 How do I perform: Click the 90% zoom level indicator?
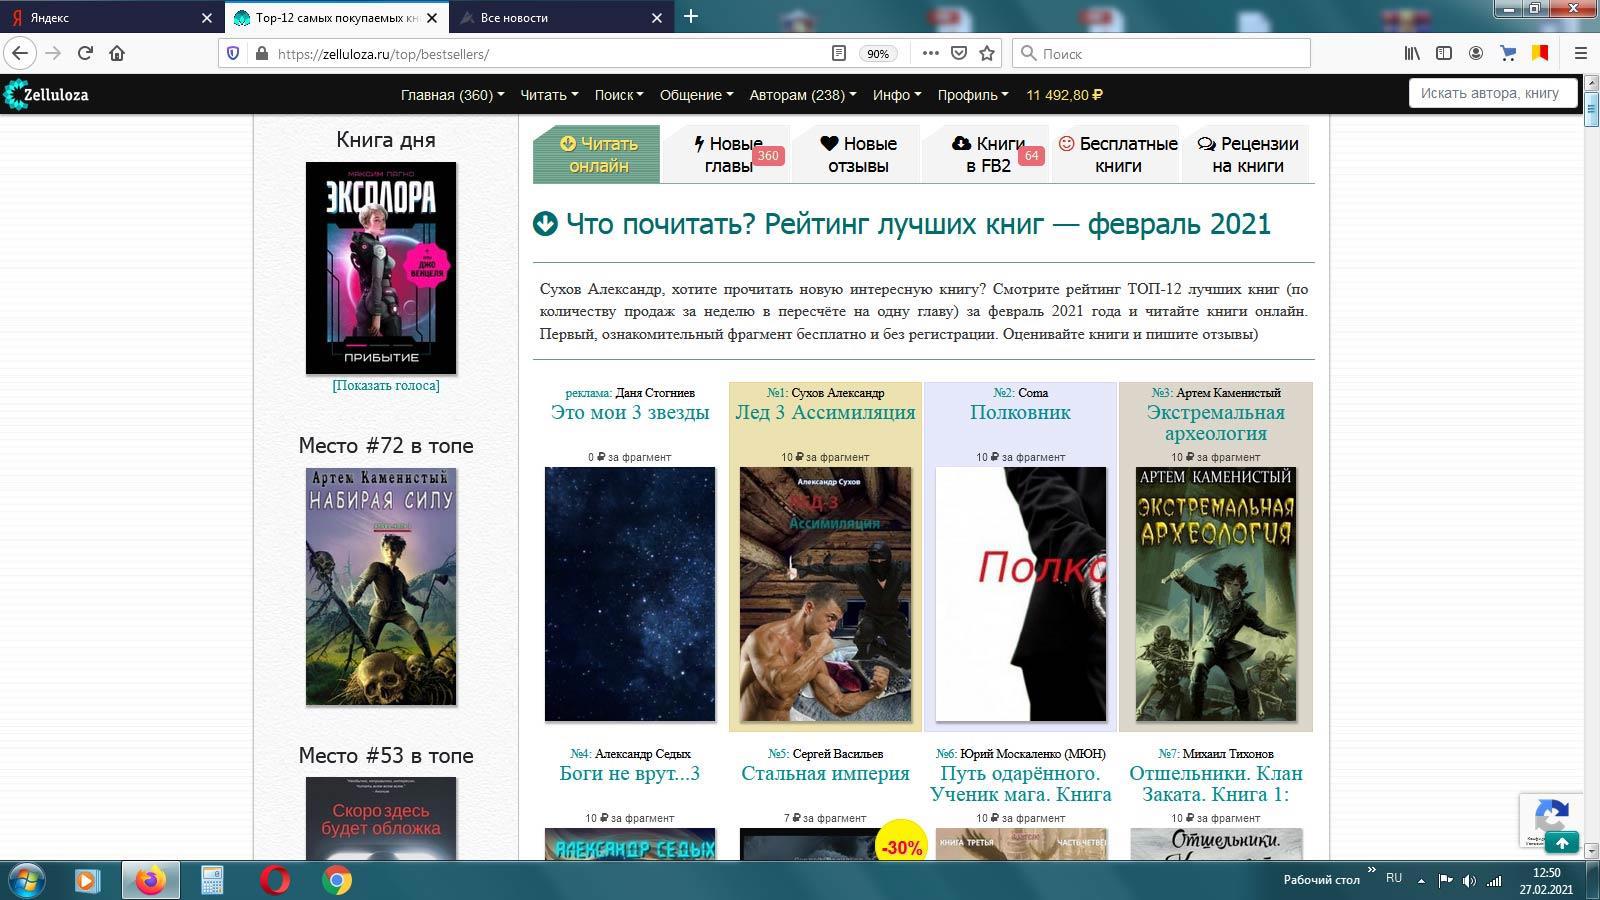click(x=878, y=54)
